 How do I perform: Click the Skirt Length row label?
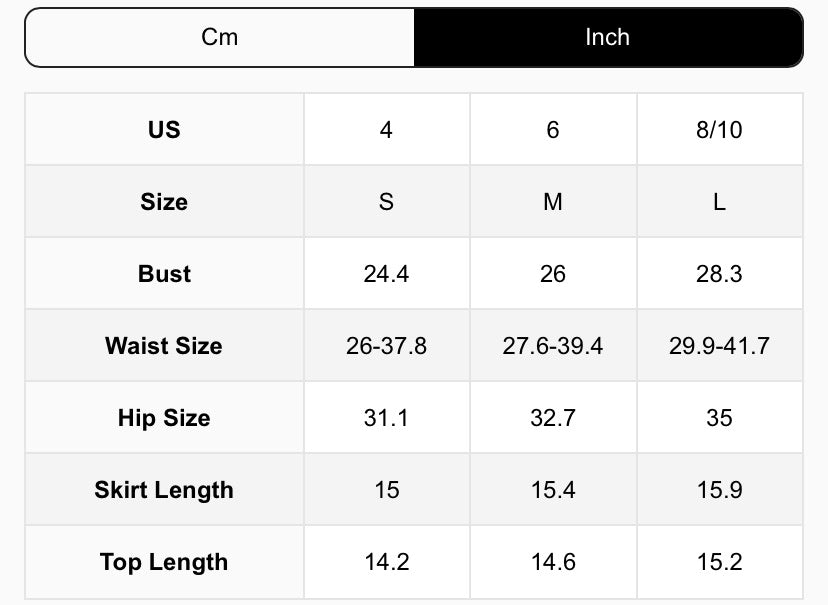tap(164, 490)
